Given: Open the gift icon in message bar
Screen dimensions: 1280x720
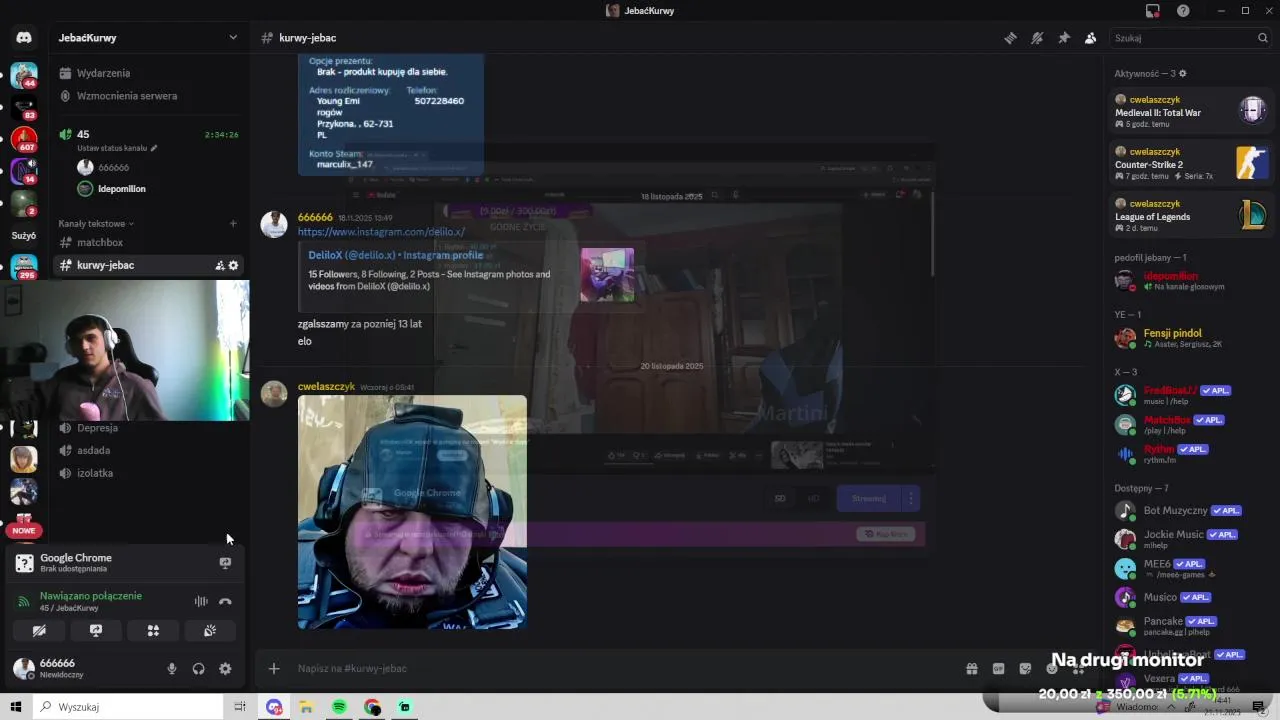Looking at the screenshot, I should coord(971,668).
